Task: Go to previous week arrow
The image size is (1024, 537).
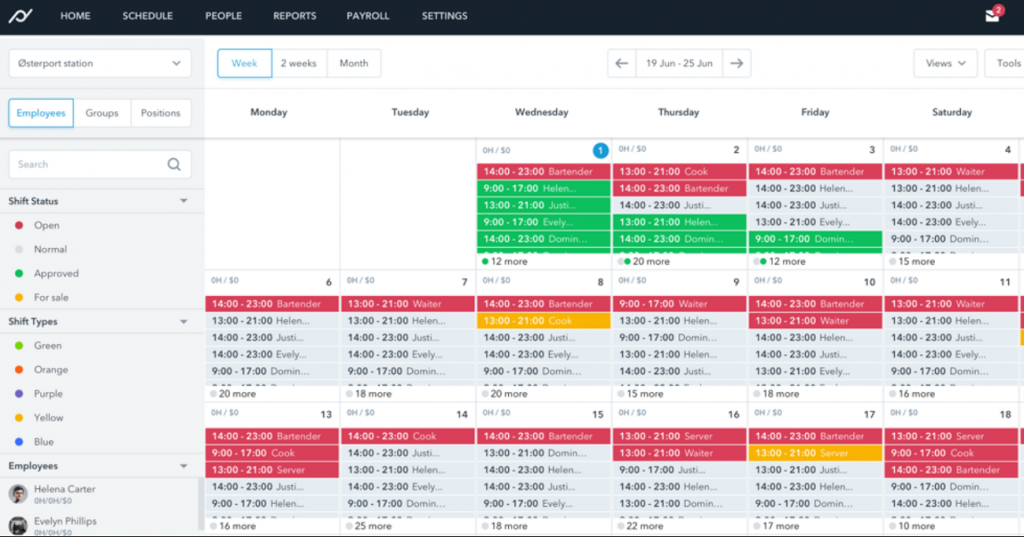Action: tap(622, 63)
